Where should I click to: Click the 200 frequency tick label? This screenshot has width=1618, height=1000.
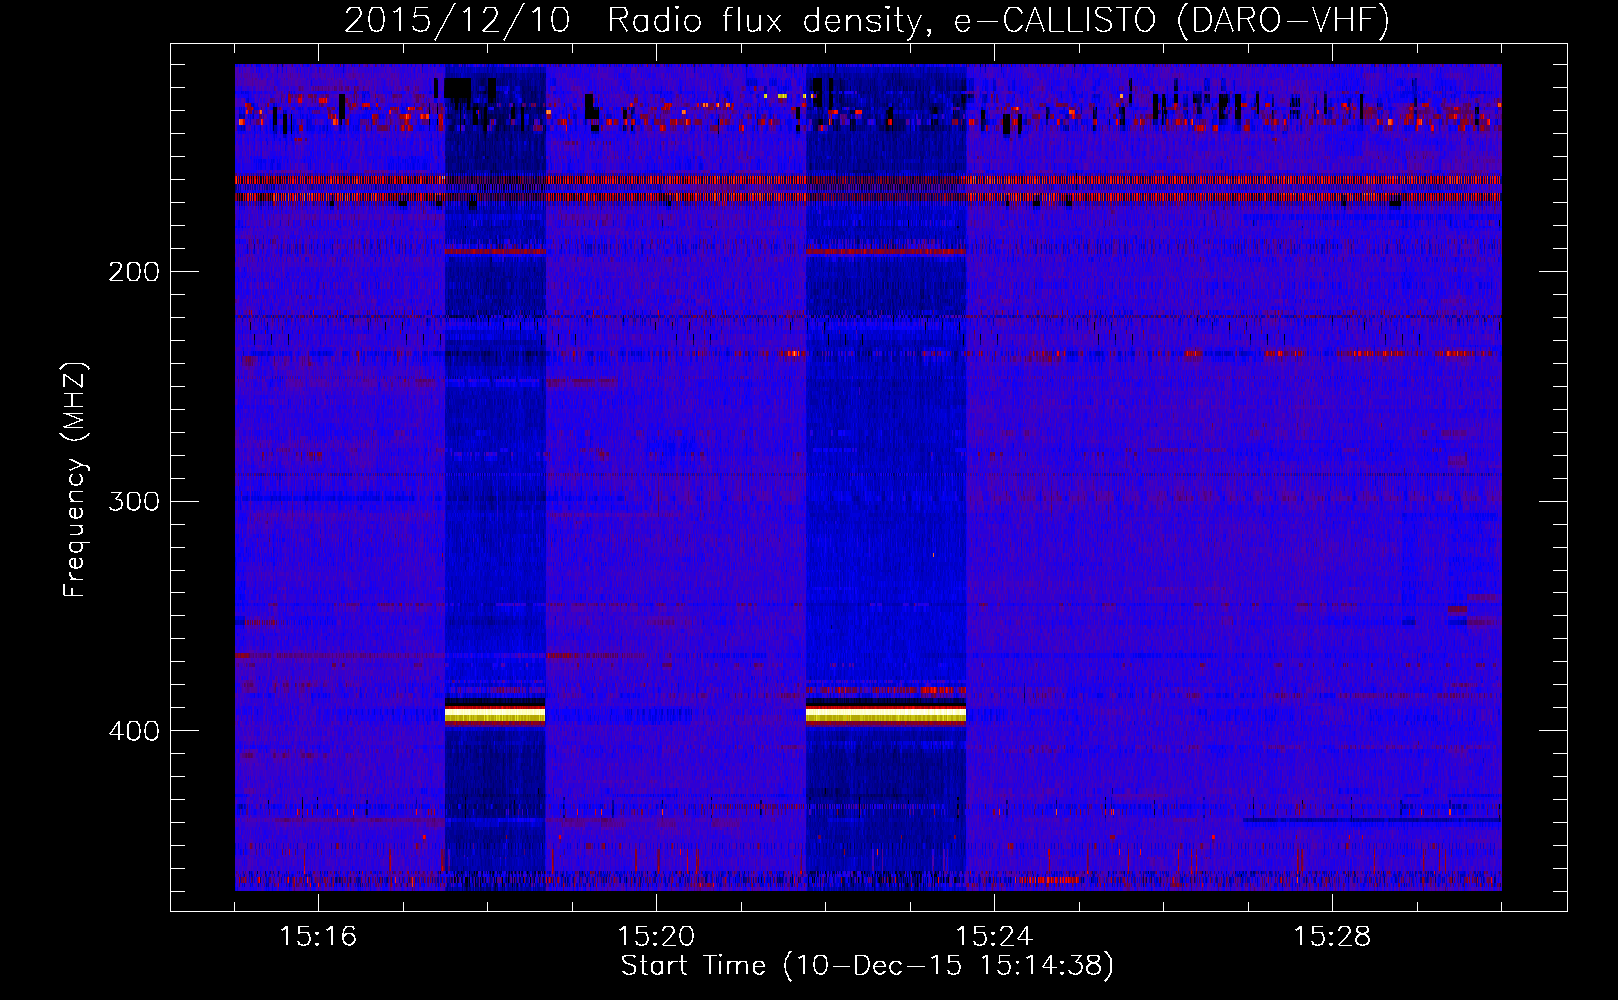134,272
